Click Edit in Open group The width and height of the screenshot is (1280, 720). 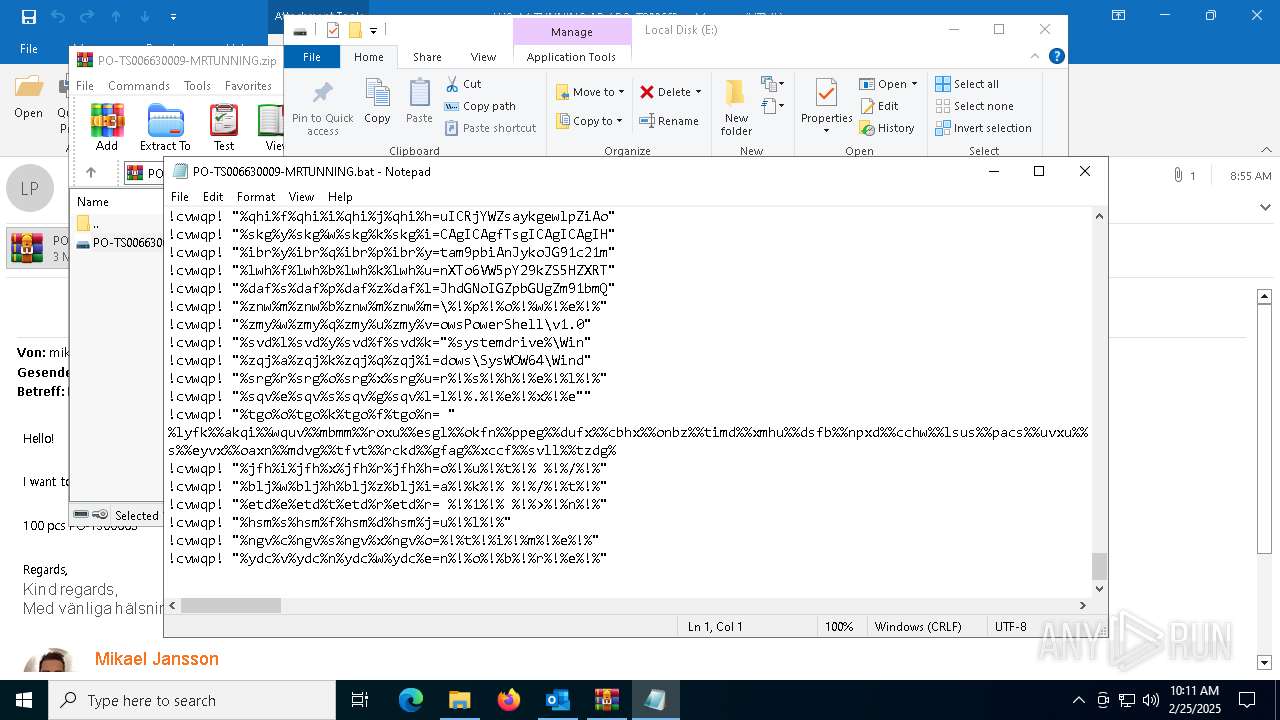[879, 106]
